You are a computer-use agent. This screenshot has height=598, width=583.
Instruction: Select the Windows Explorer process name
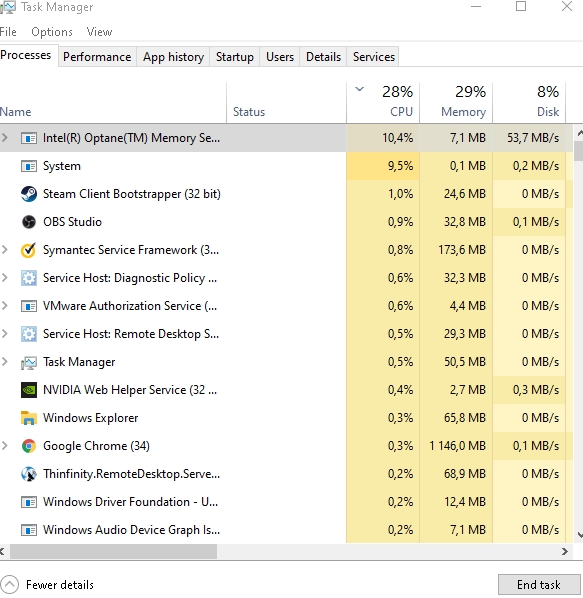click(x=90, y=418)
